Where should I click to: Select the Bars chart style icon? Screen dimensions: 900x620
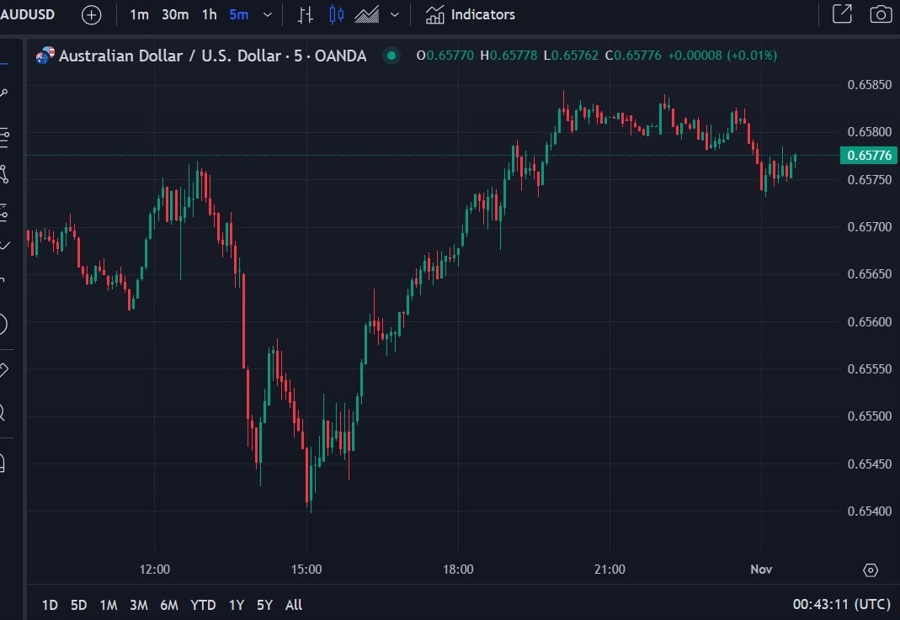305,15
